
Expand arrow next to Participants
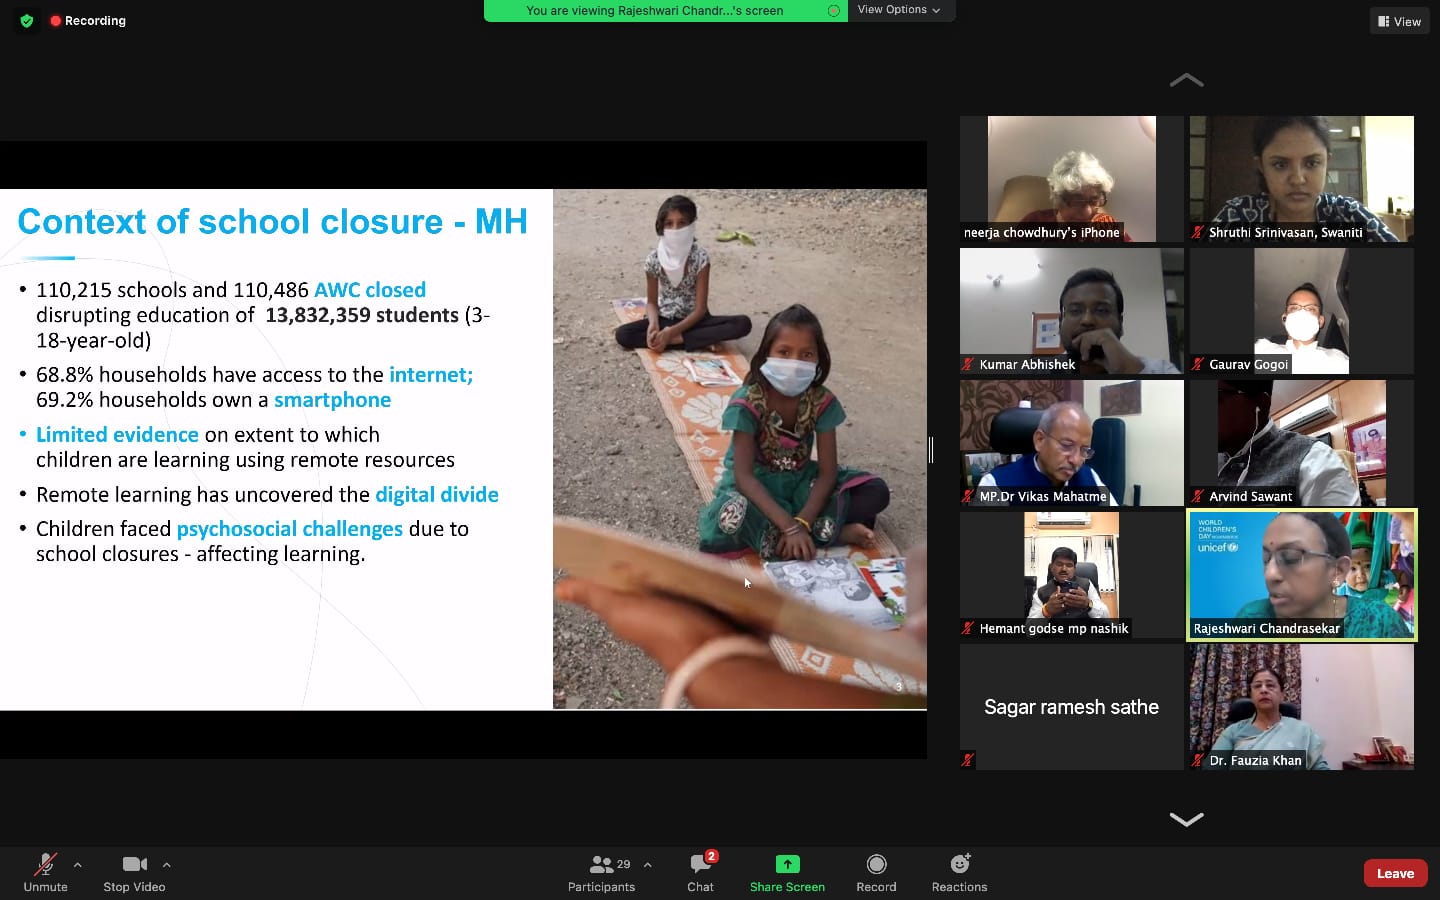(648, 865)
